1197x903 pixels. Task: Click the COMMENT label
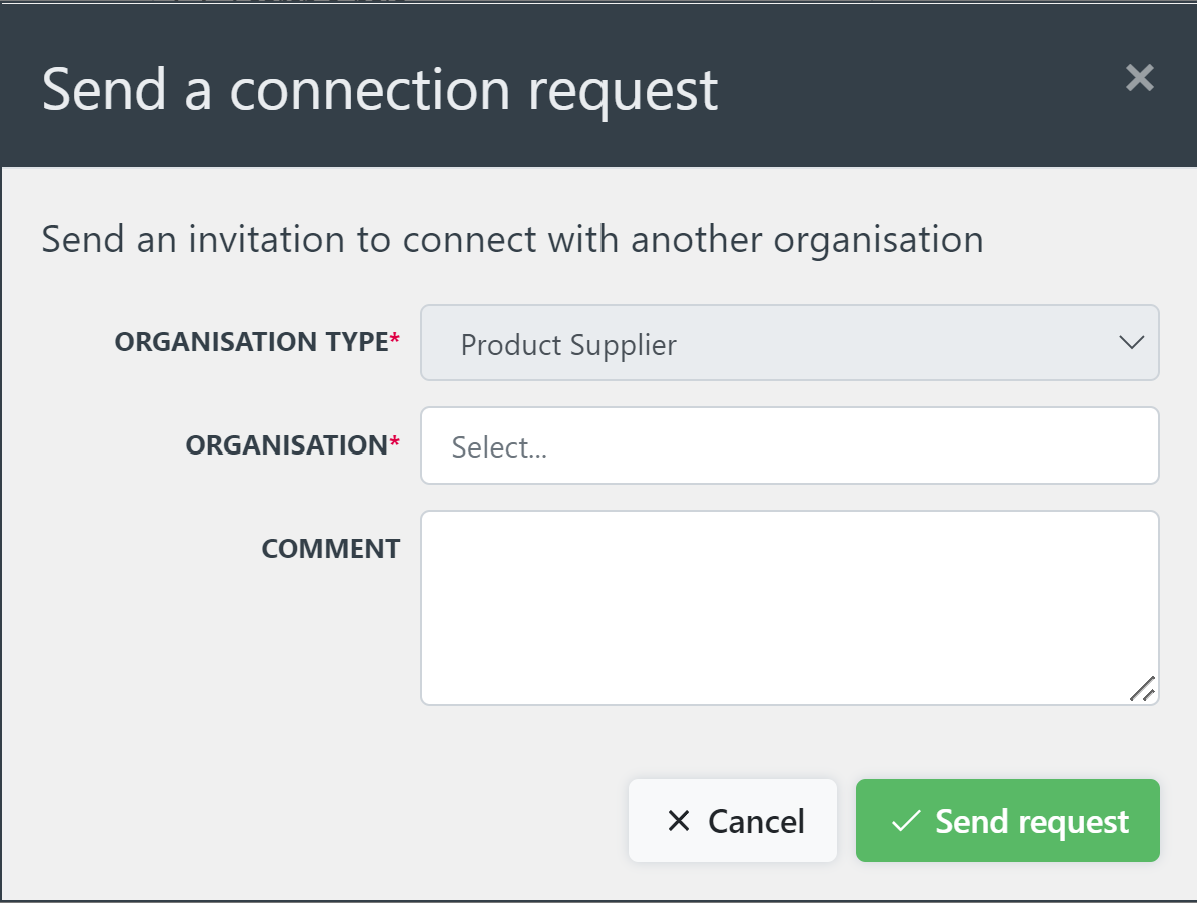tap(331, 548)
